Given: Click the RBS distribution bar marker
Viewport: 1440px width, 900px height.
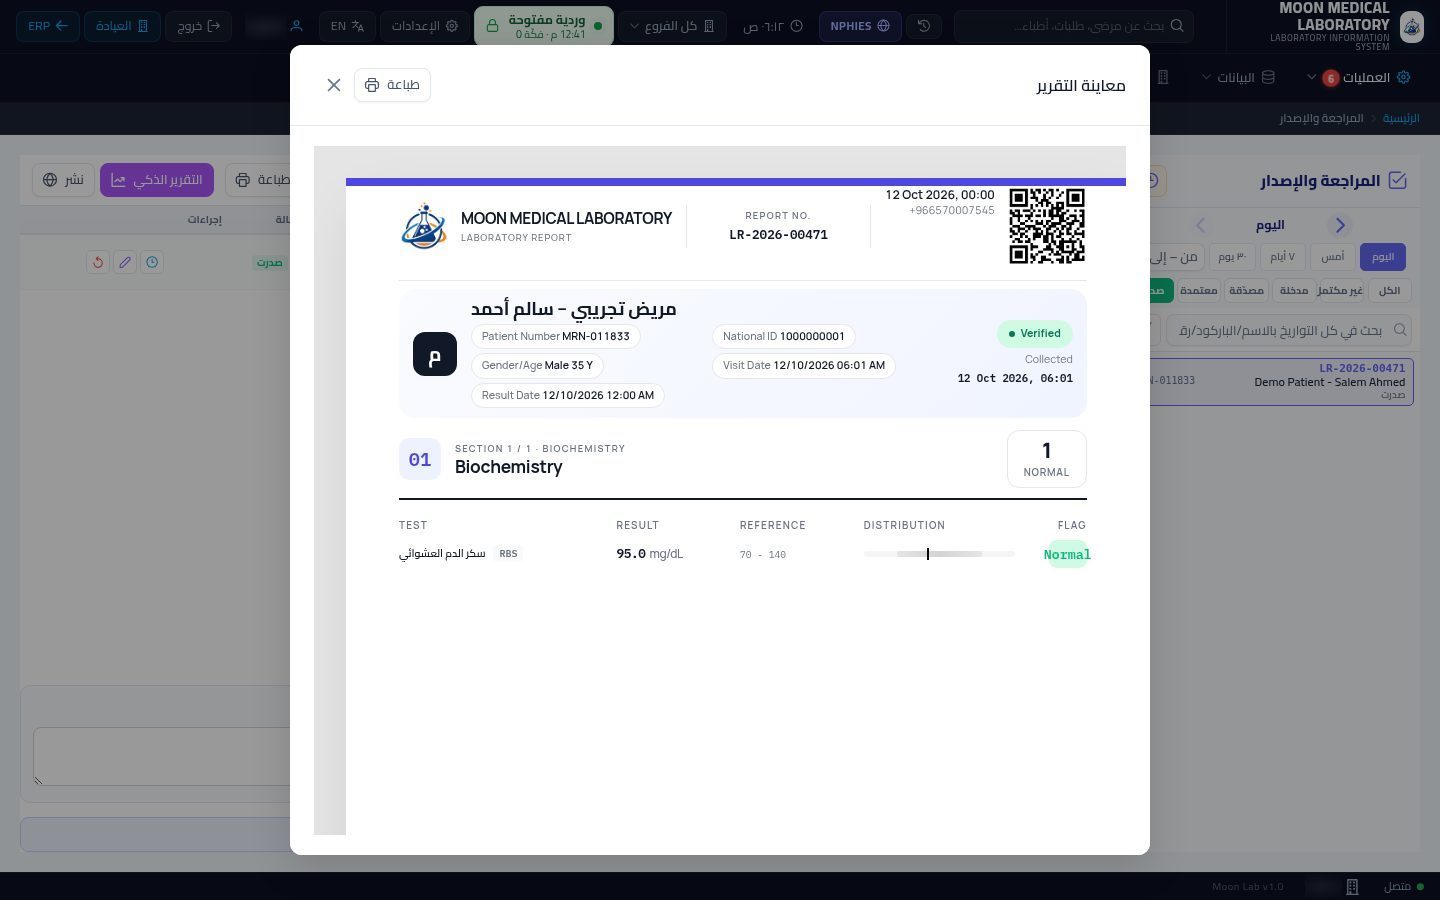Looking at the screenshot, I should coord(928,554).
